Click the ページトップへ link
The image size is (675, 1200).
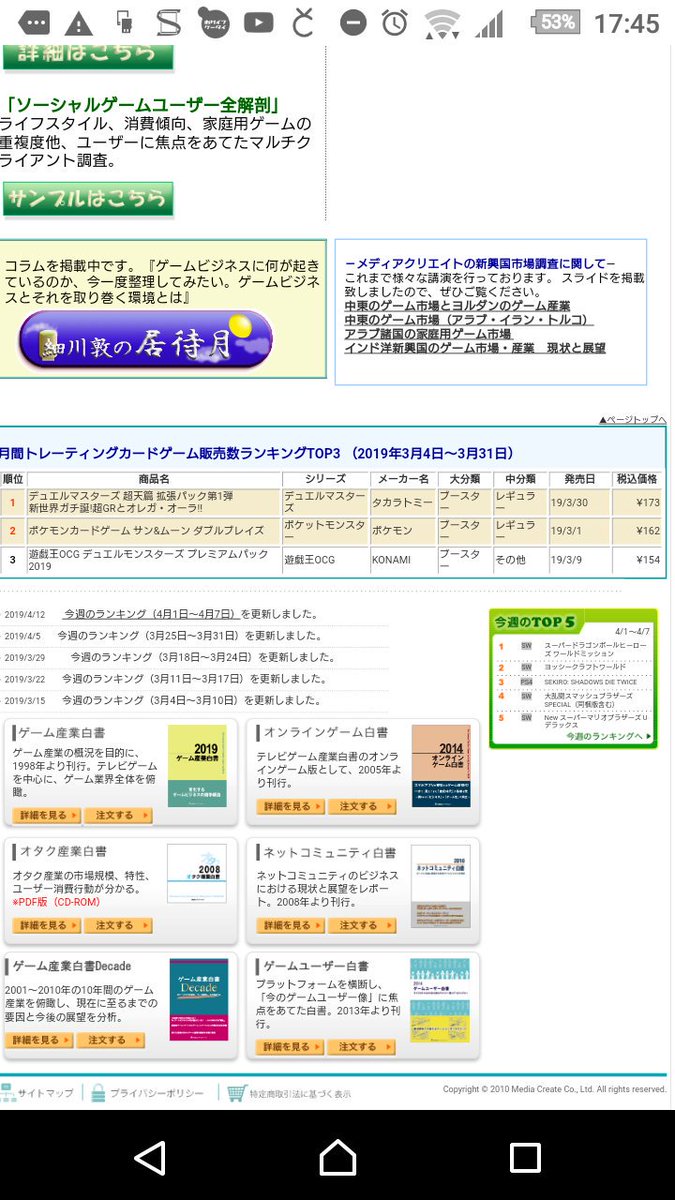point(632,419)
